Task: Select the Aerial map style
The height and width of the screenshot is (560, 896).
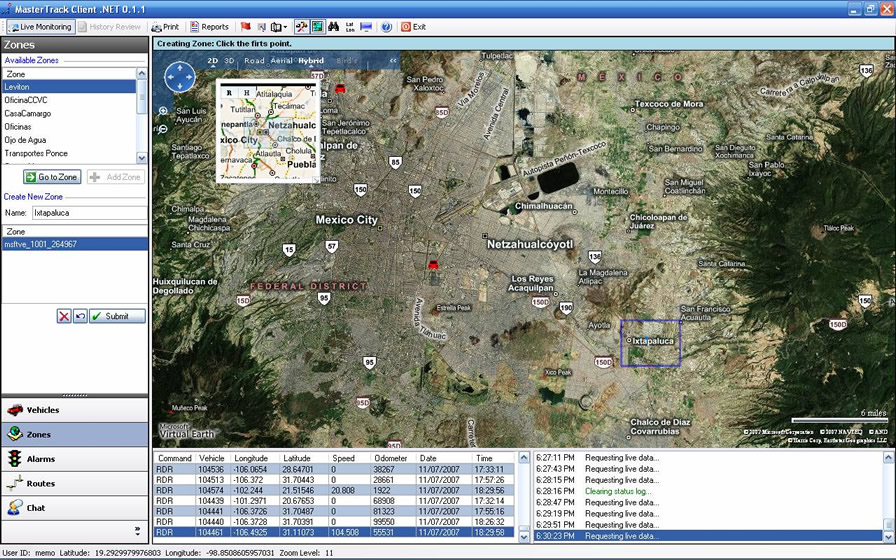Action: (x=281, y=61)
